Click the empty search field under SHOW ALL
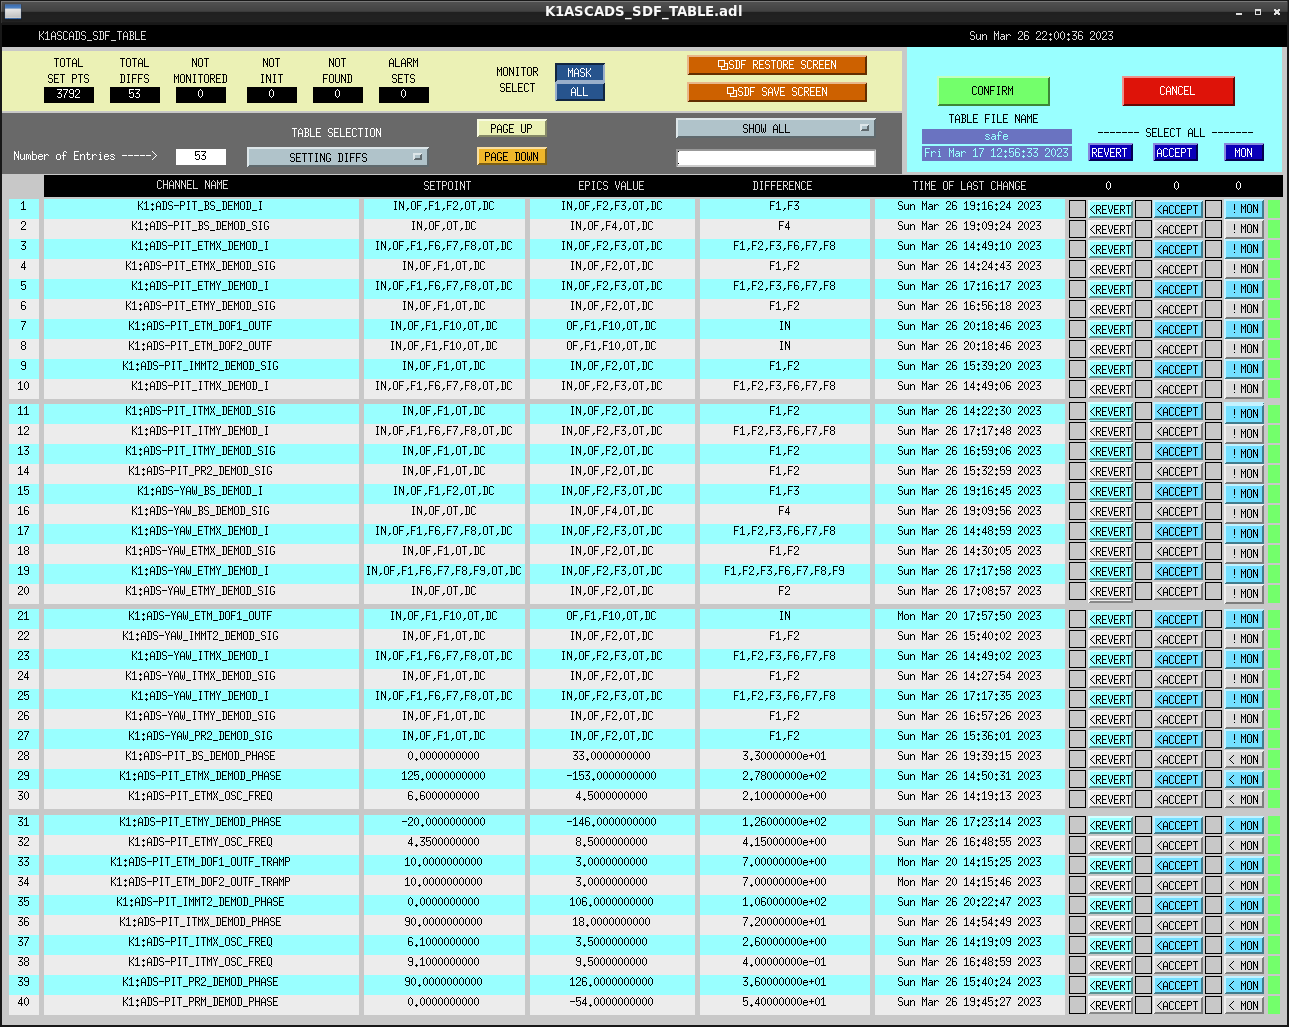Image resolution: width=1289 pixels, height=1027 pixels. [776, 158]
